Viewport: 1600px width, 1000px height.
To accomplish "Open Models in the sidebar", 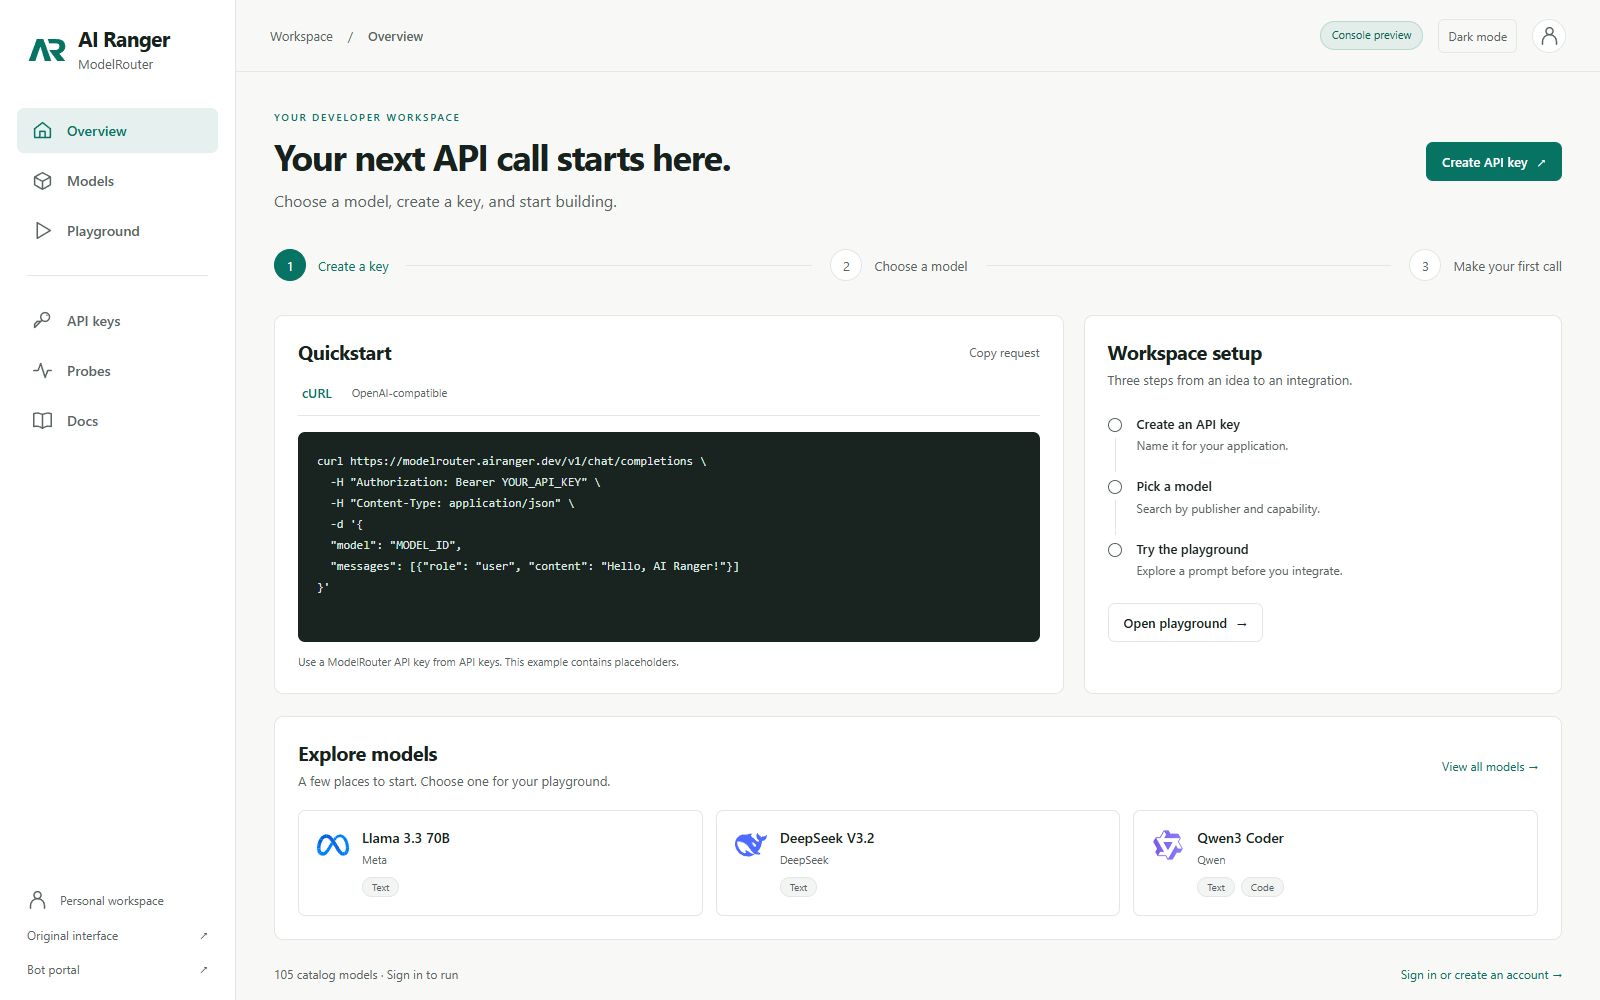I will click(117, 181).
